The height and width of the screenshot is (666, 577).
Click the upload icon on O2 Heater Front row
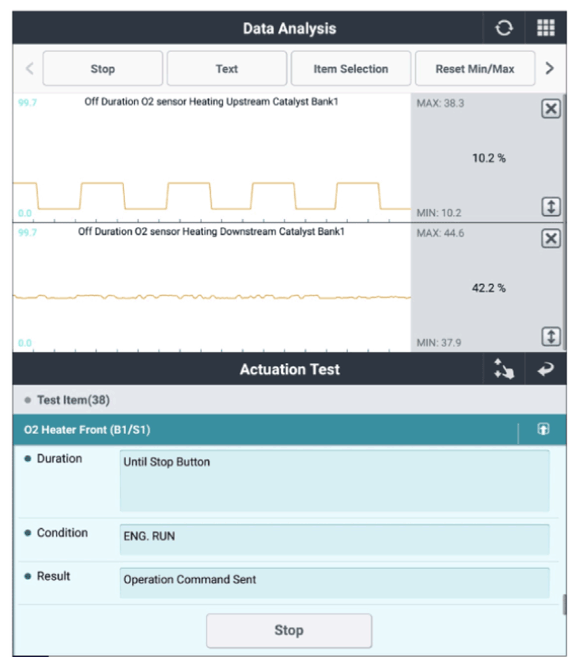click(x=543, y=429)
